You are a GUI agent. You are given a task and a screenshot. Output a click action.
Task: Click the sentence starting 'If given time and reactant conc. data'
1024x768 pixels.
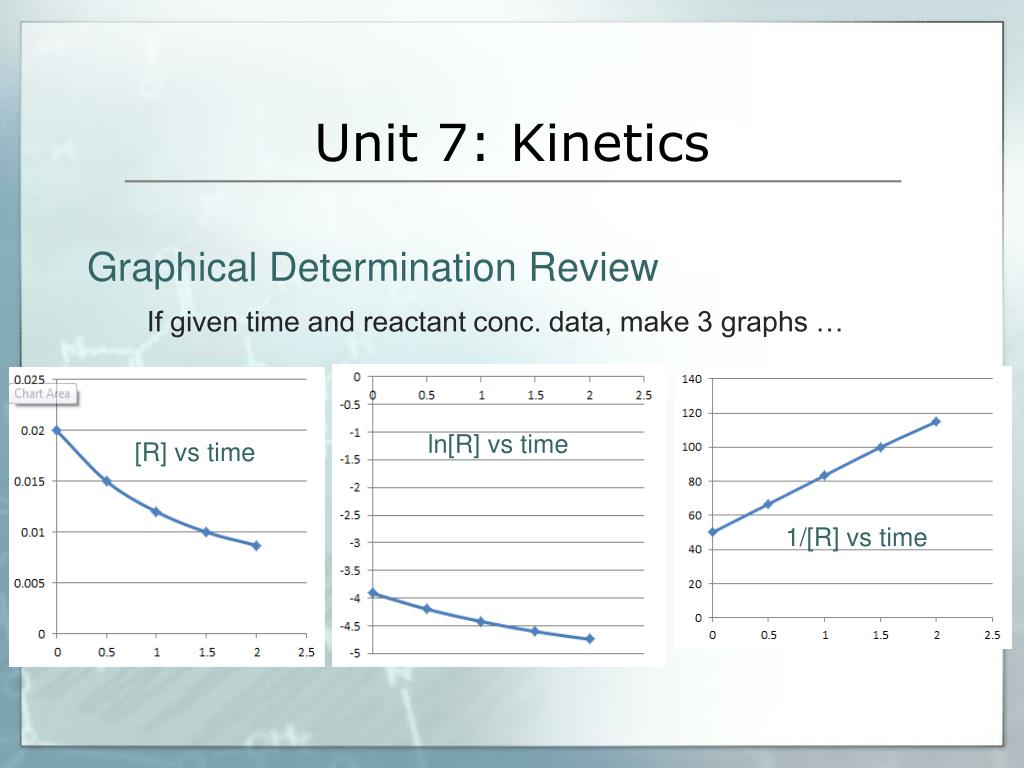pyautogui.click(x=494, y=322)
